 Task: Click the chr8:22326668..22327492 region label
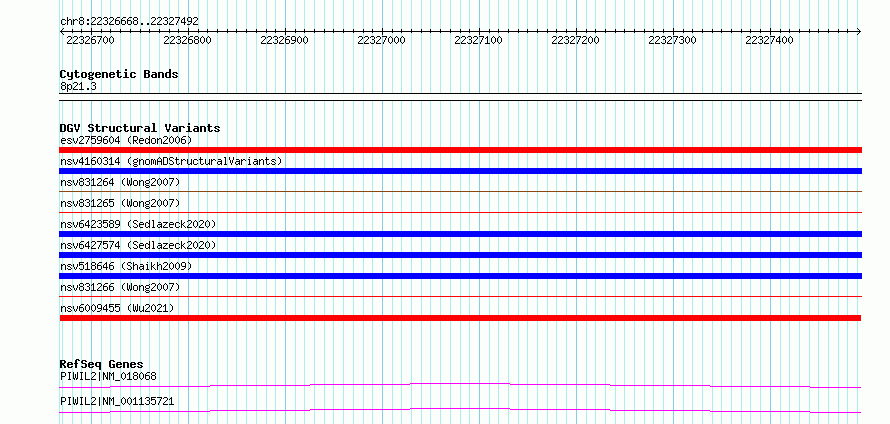129,21
